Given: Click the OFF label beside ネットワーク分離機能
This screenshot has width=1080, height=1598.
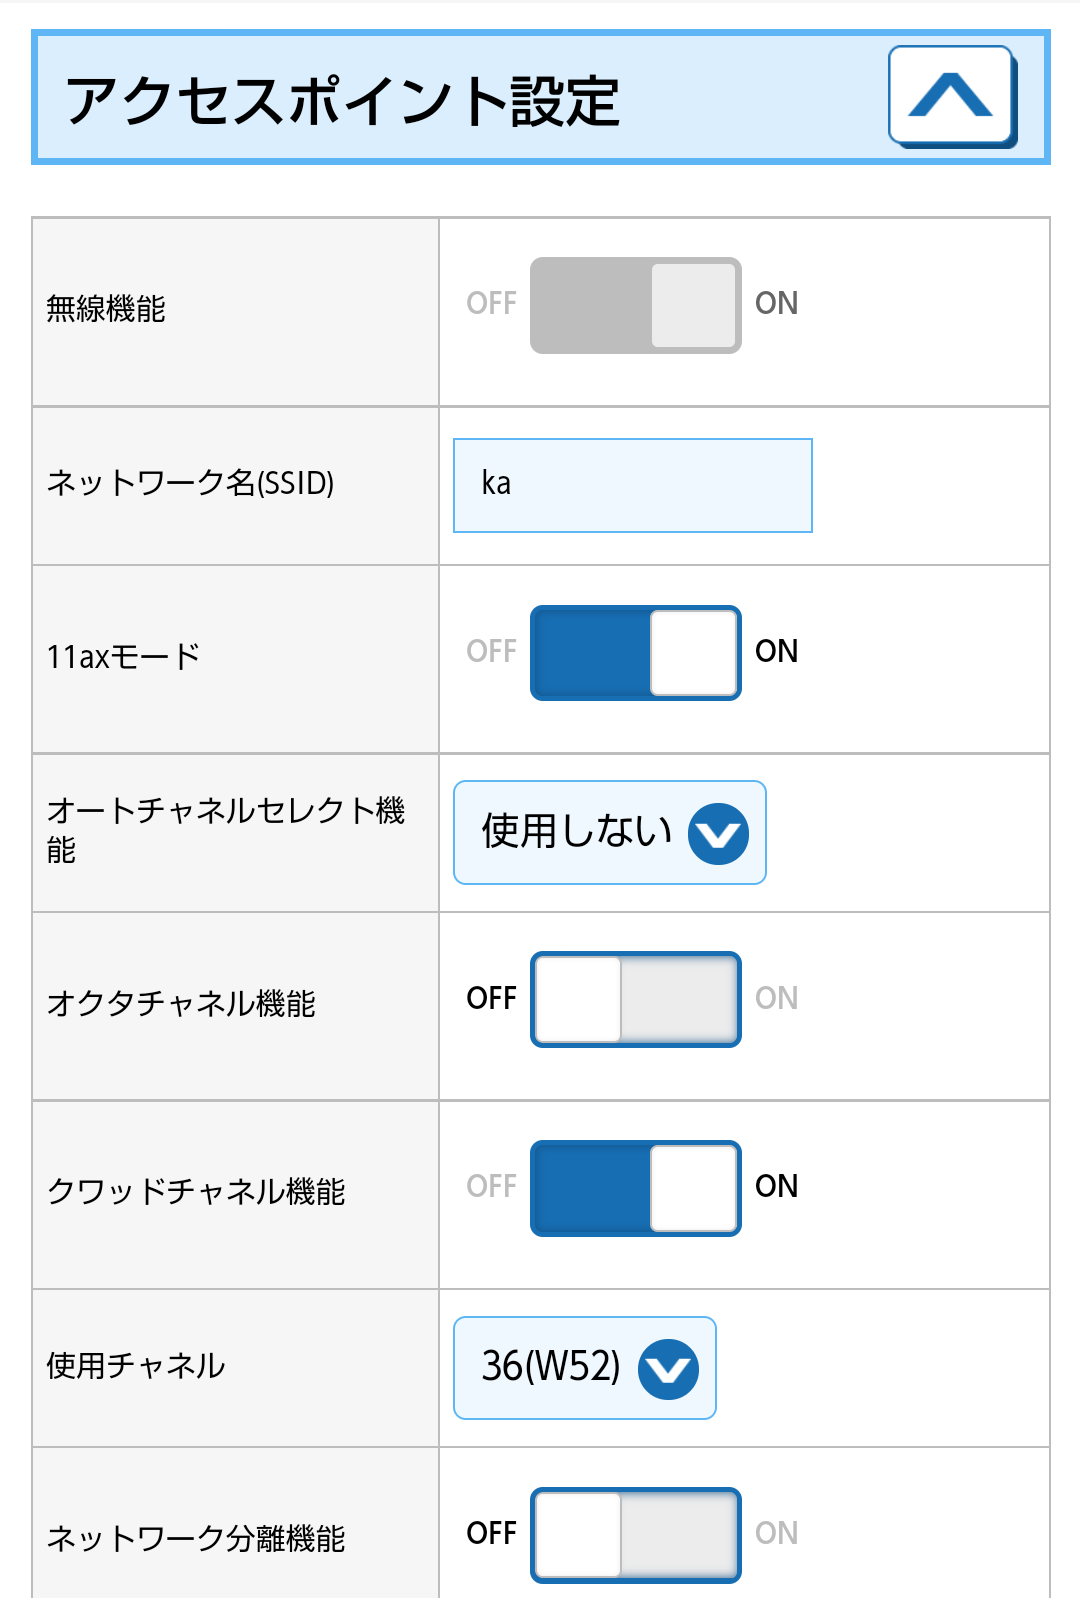Looking at the screenshot, I should click(491, 1533).
